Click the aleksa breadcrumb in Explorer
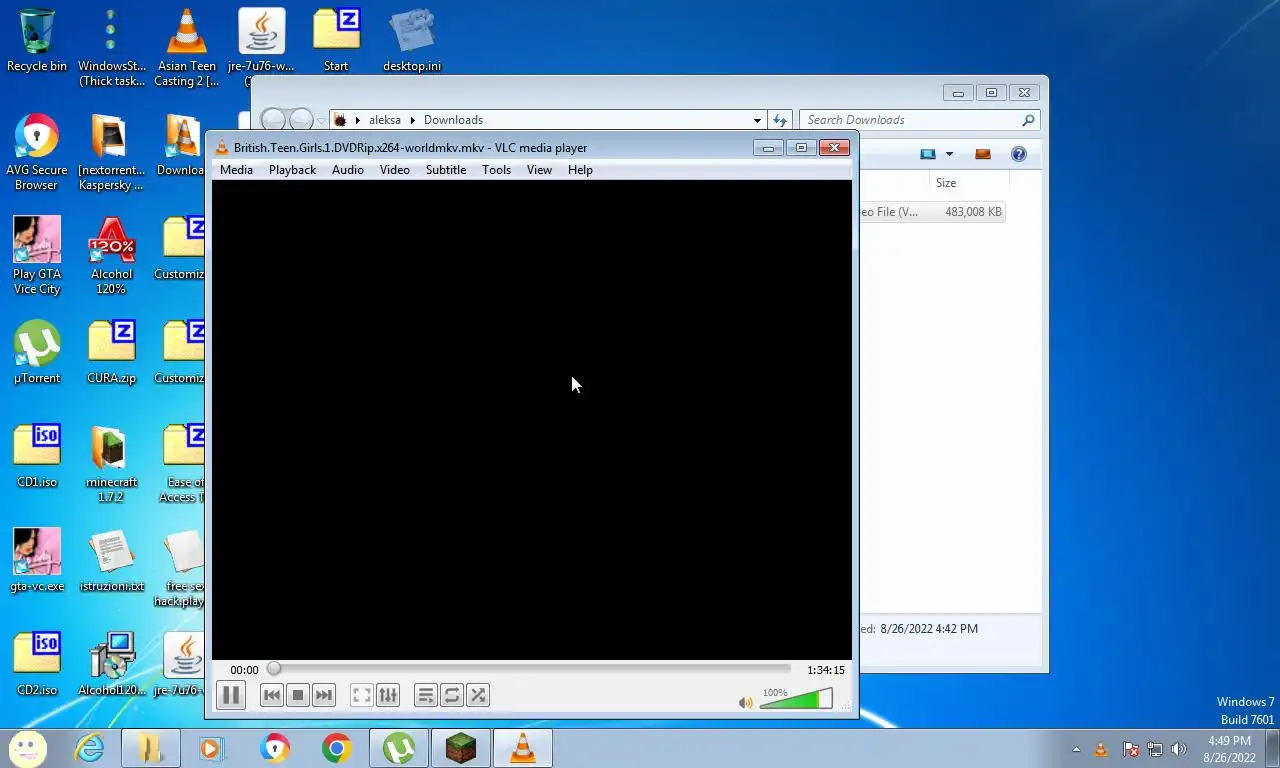1280x768 pixels. click(385, 120)
